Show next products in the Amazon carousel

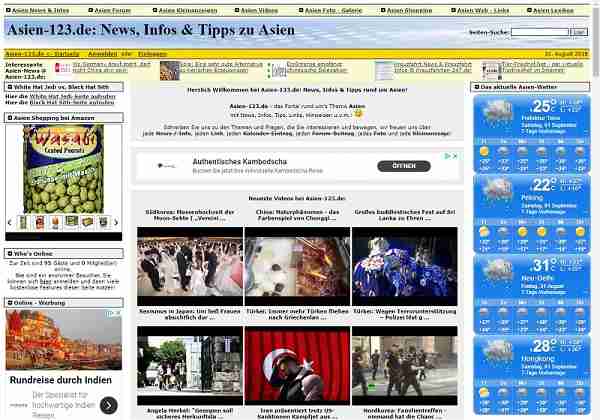point(116,222)
